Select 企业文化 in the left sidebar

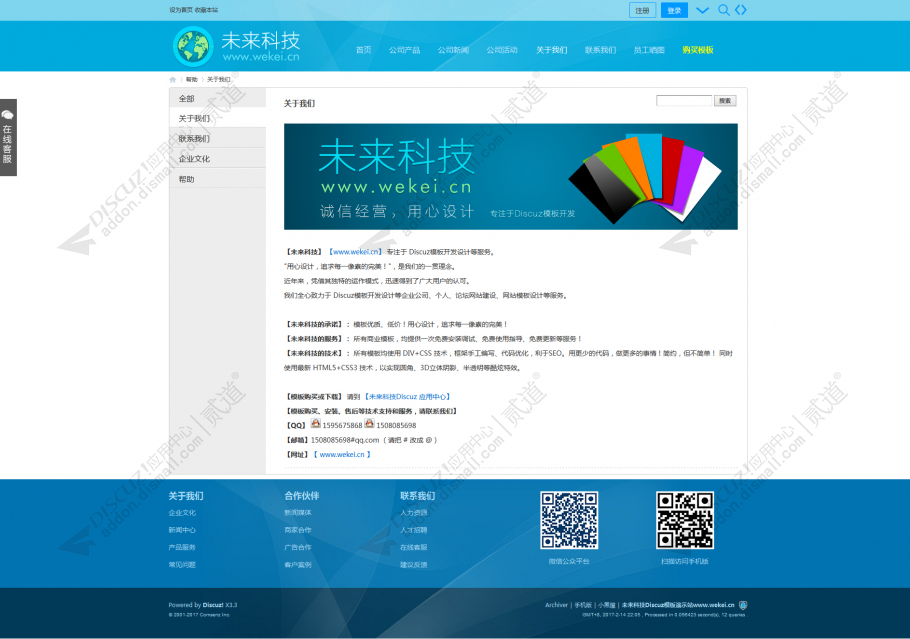(x=218, y=158)
